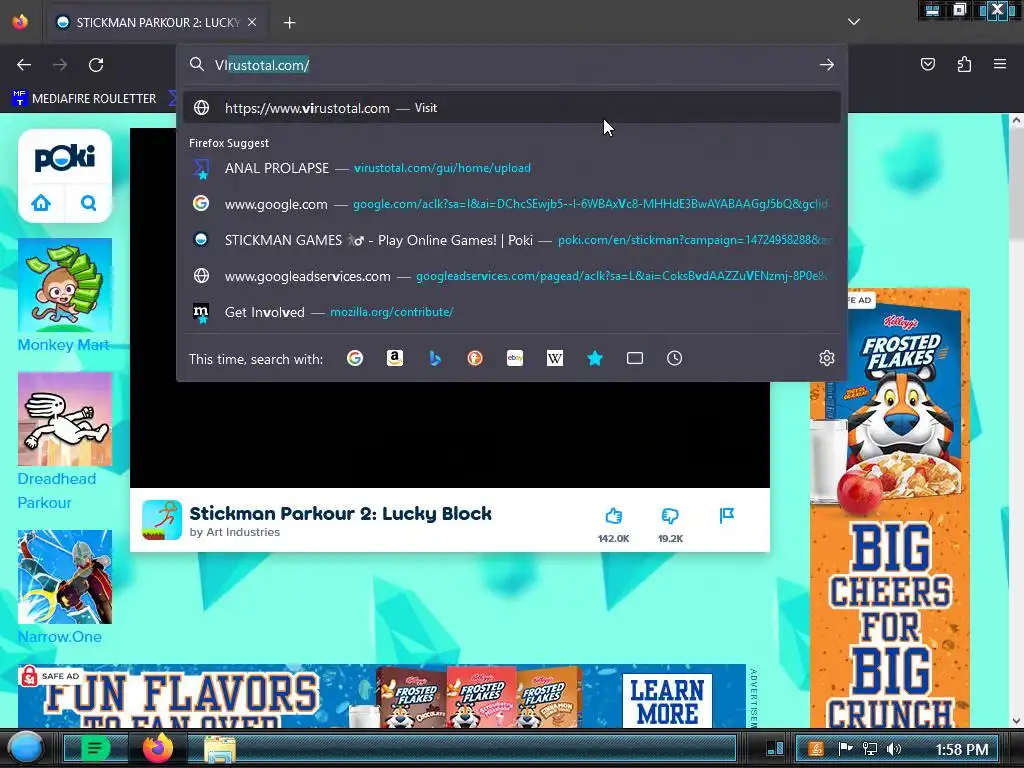Search this time with DuckDuckGo icon
This screenshot has height=768, width=1024.
pyautogui.click(x=475, y=358)
